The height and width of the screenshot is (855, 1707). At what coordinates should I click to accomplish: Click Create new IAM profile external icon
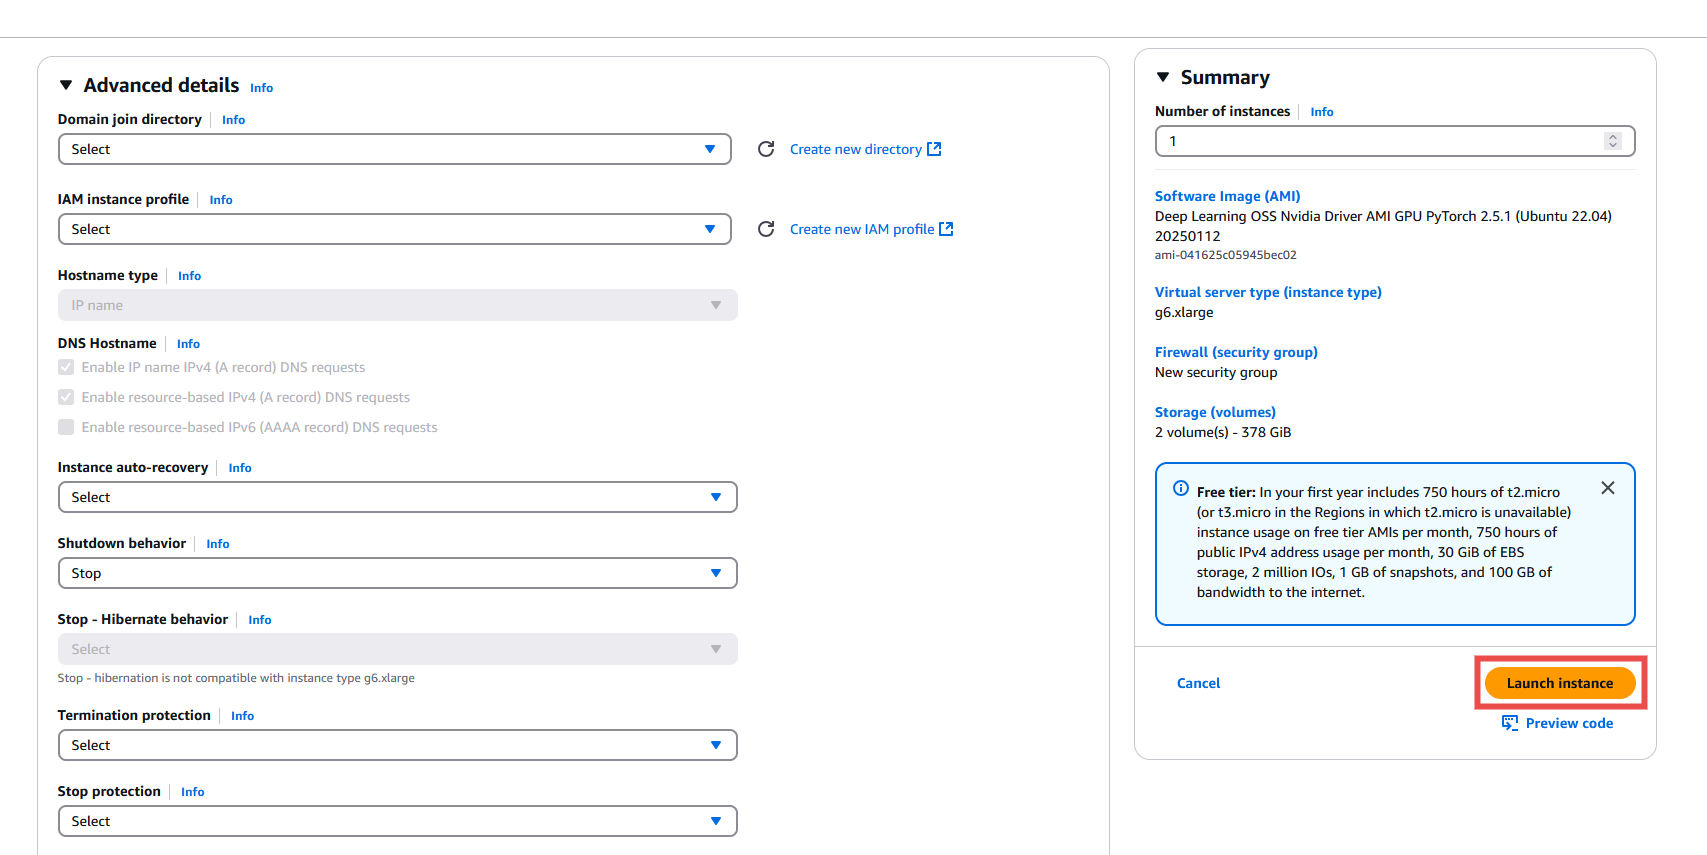point(946,229)
